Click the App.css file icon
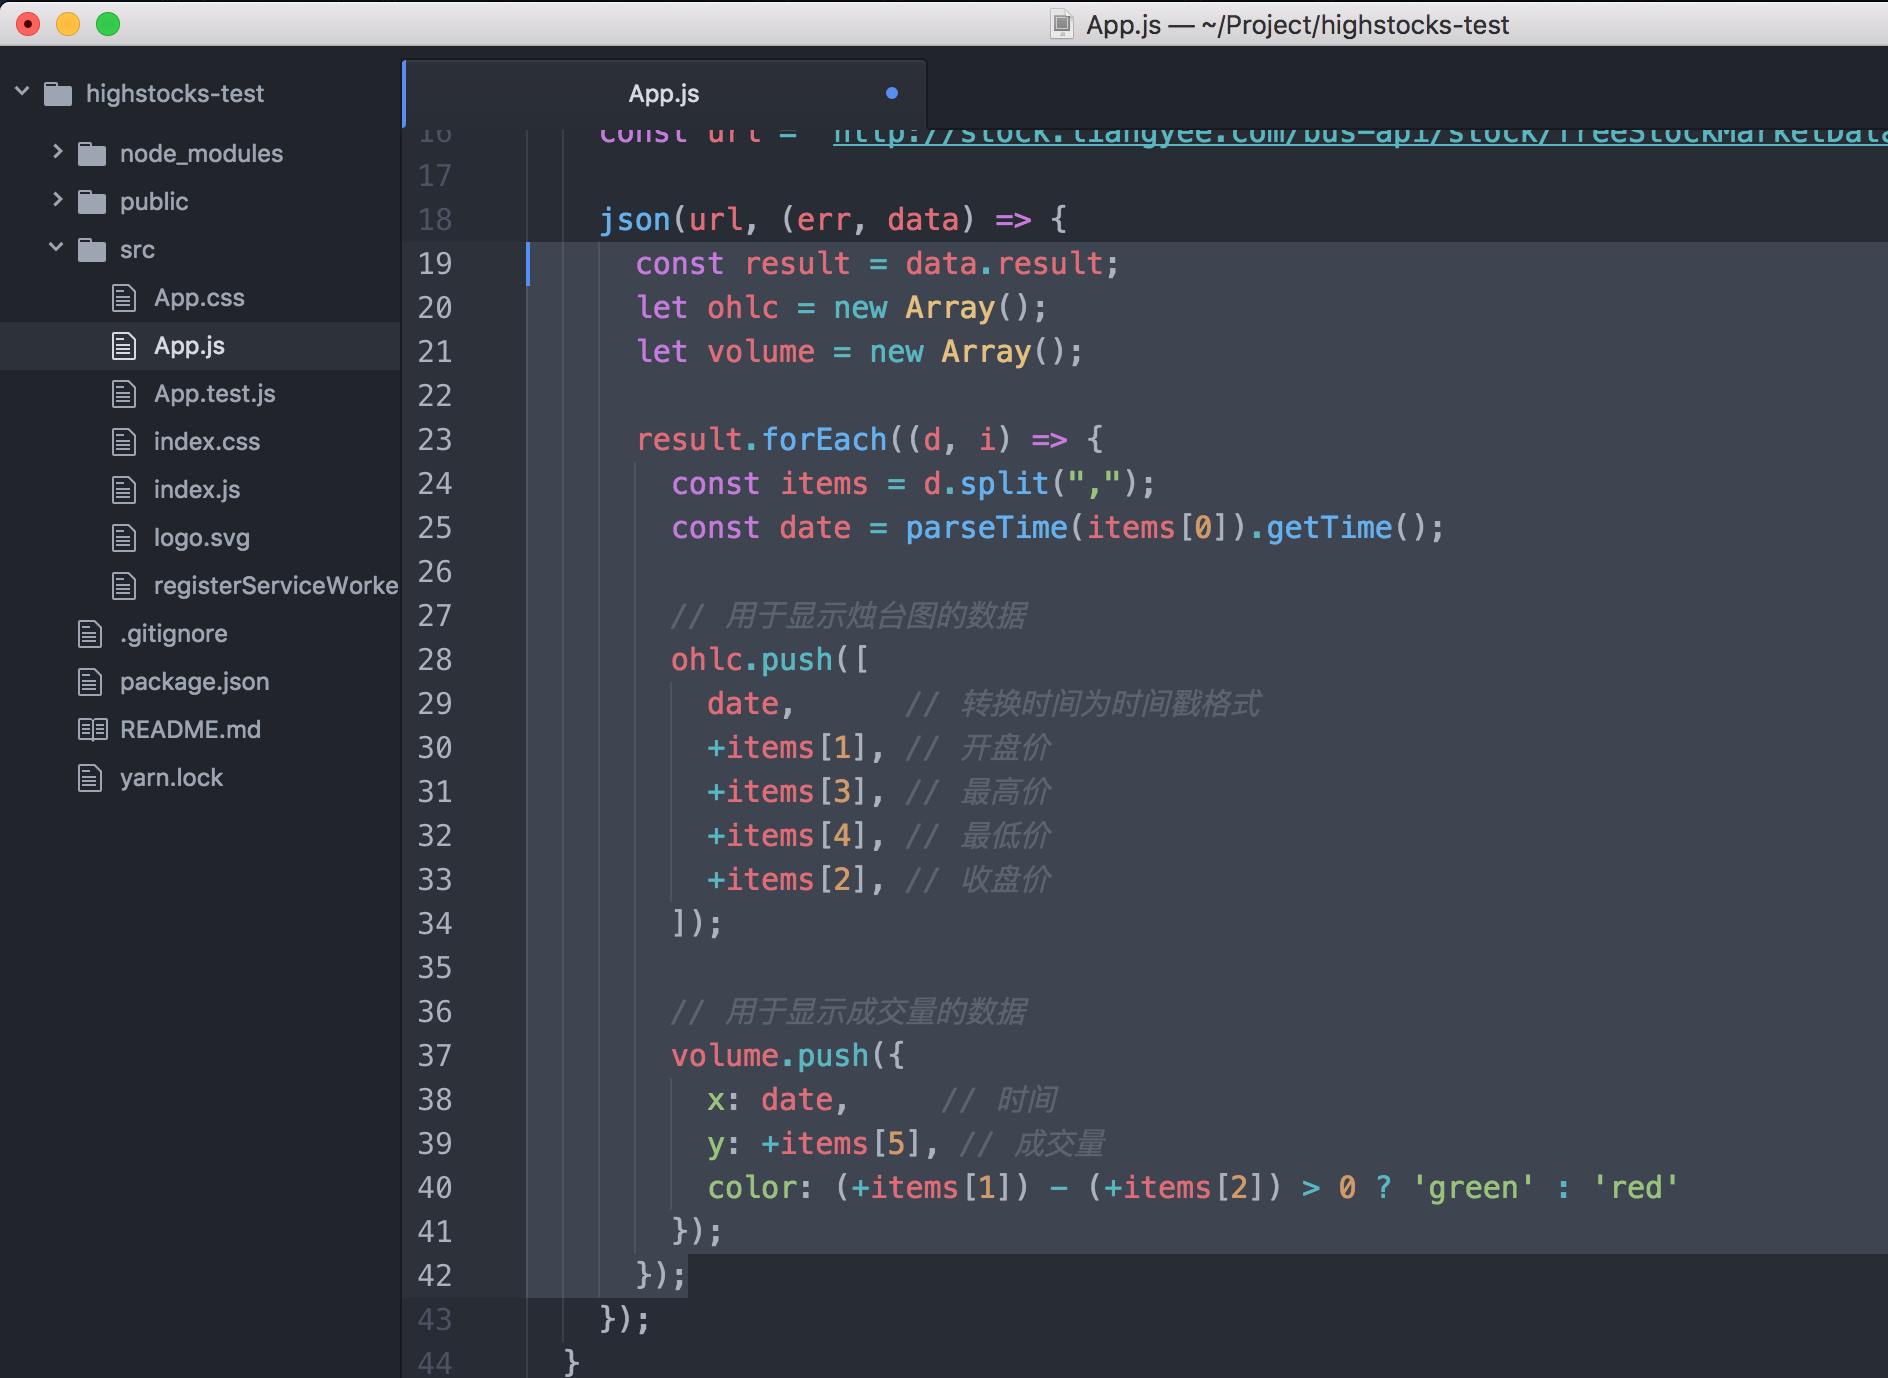1888x1378 pixels. pos(124,298)
